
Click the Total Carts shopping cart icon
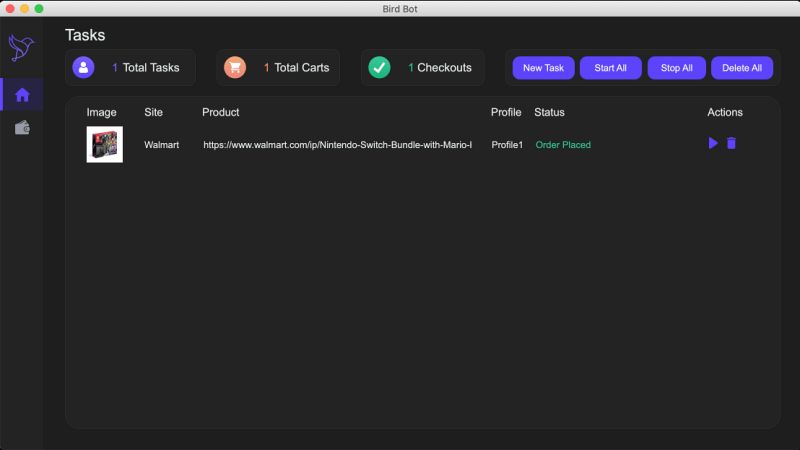pos(235,67)
